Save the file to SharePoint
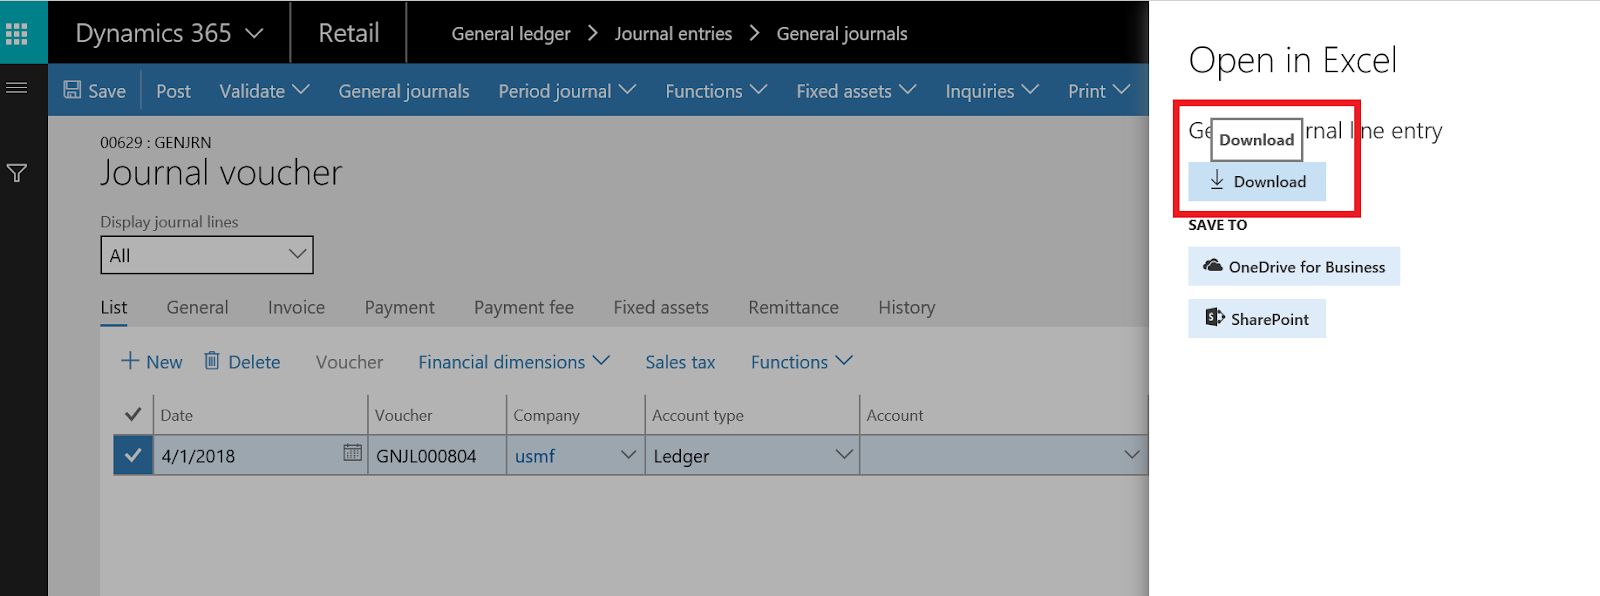The image size is (1600, 596). pyautogui.click(x=1257, y=319)
